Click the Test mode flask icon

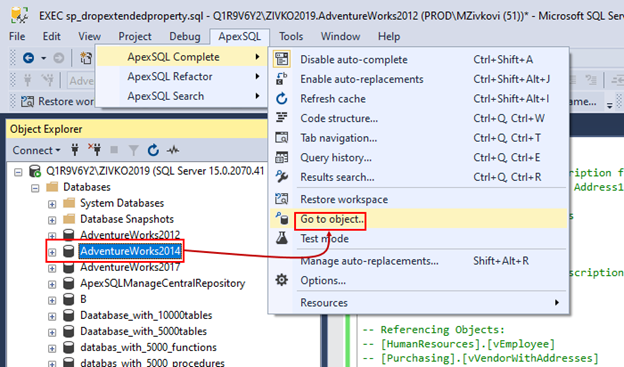282,238
